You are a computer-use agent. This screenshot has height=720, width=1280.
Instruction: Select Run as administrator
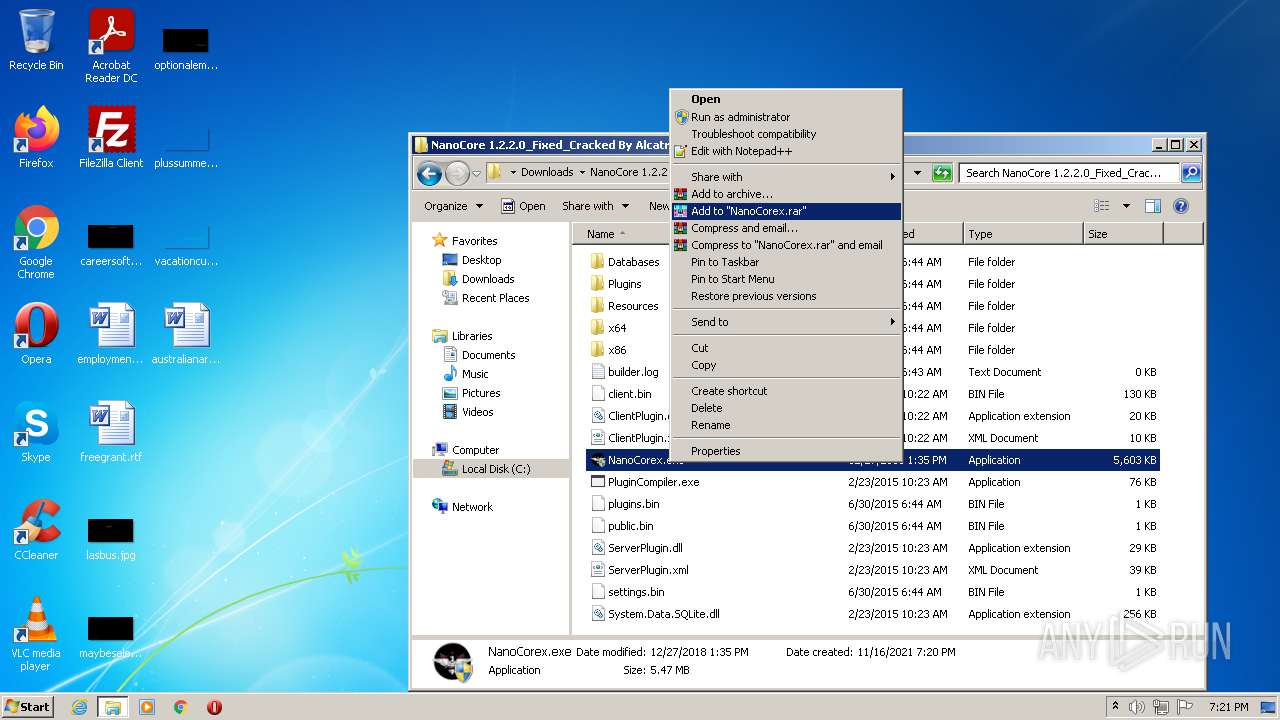click(x=787, y=117)
